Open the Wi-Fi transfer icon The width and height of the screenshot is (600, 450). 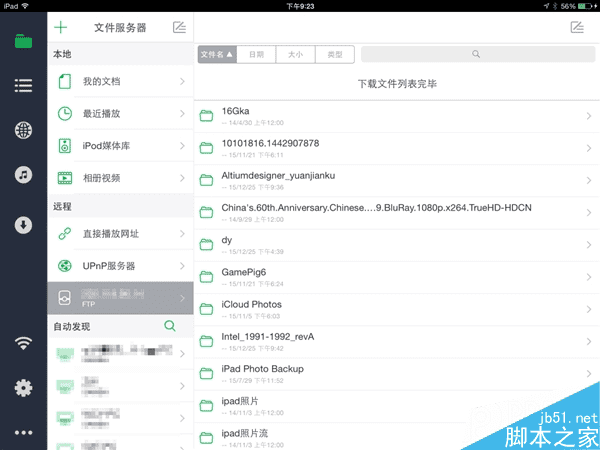[x=23, y=343]
